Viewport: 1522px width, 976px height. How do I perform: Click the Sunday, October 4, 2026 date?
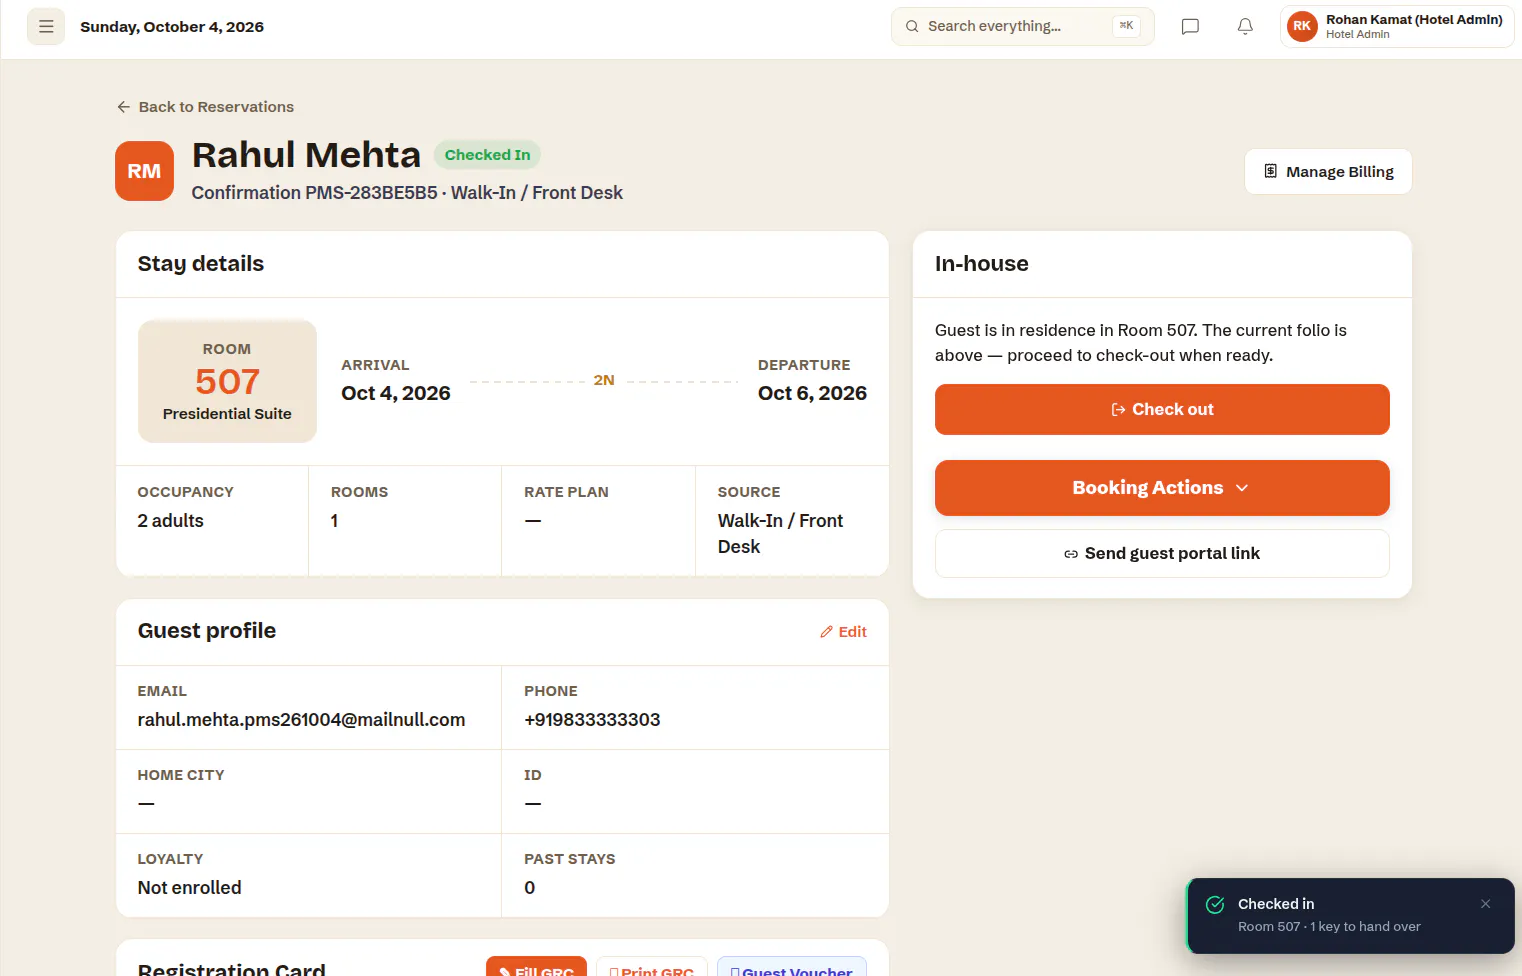coord(172,27)
